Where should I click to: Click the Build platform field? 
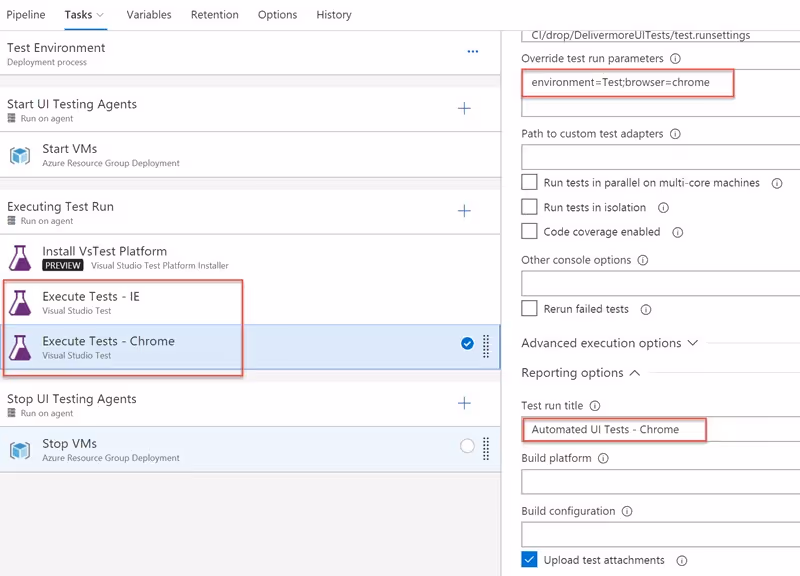click(x=661, y=482)
